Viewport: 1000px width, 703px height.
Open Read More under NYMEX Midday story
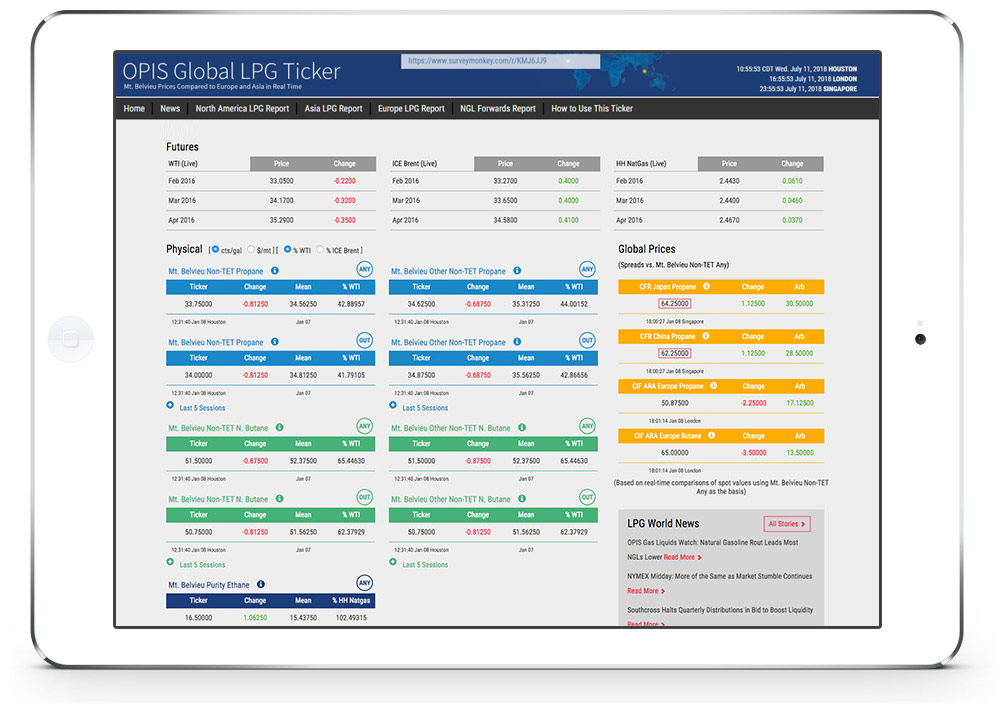point(643,591)
